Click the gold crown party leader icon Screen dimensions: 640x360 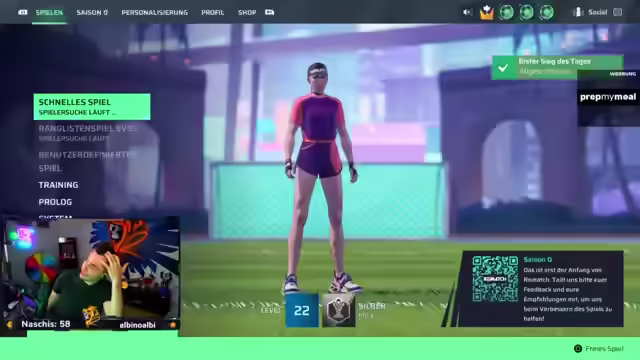pyautogui.click(x=487, y=12)
